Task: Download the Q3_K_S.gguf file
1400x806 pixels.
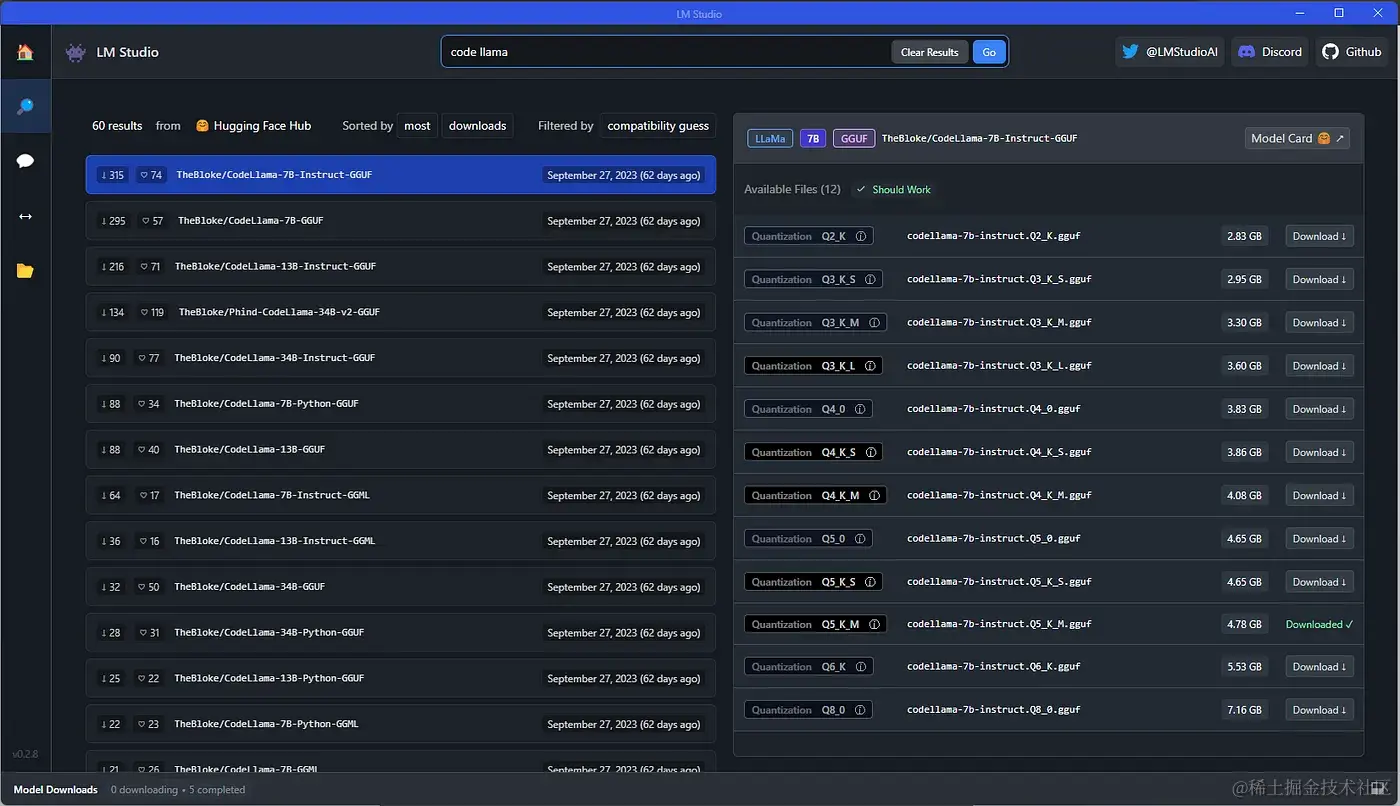Action: click(1319, 280)
